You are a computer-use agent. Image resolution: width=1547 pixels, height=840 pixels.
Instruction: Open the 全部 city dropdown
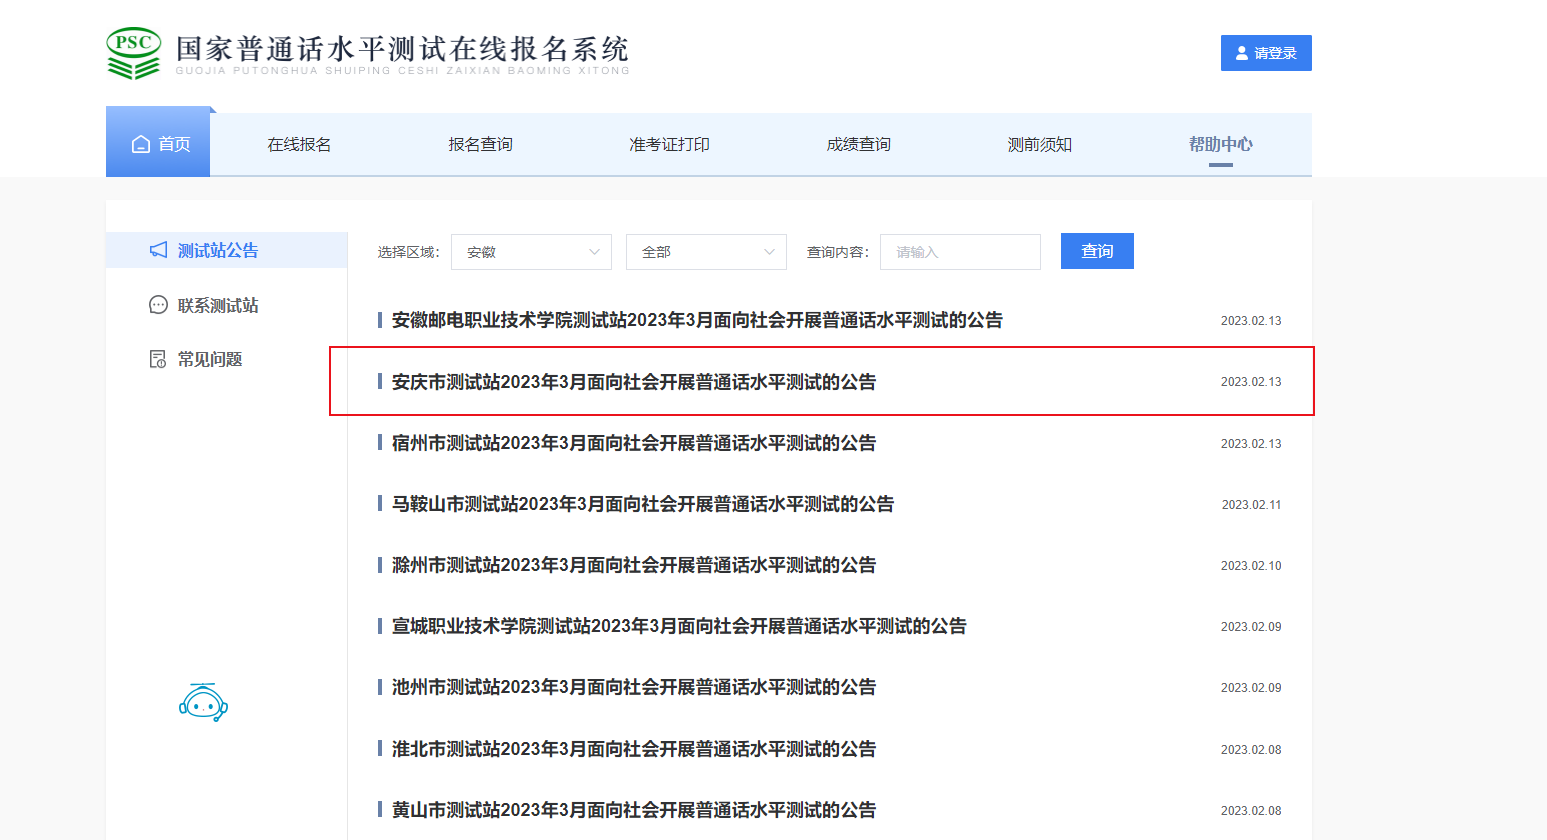point(706,252)
